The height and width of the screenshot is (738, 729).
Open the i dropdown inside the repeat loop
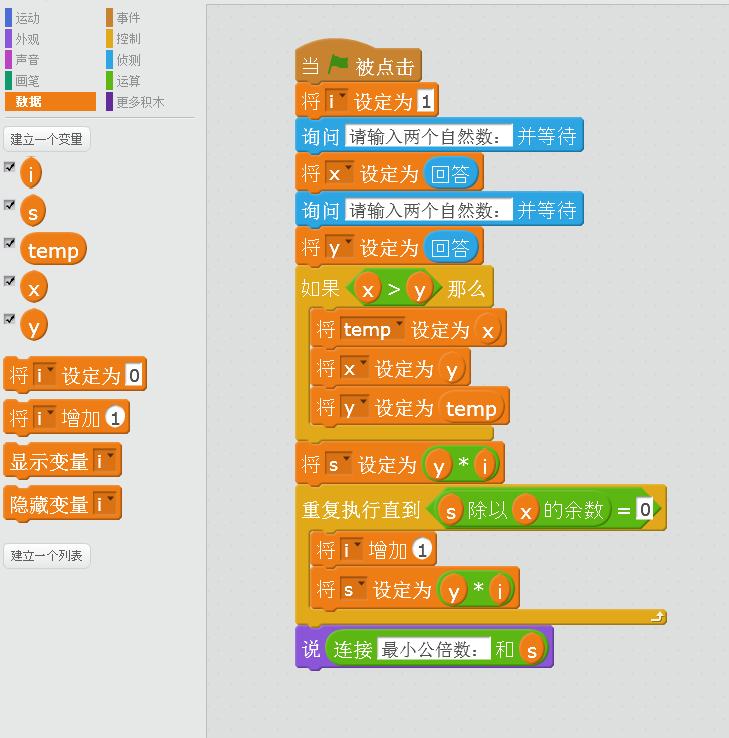coord(352,549)
